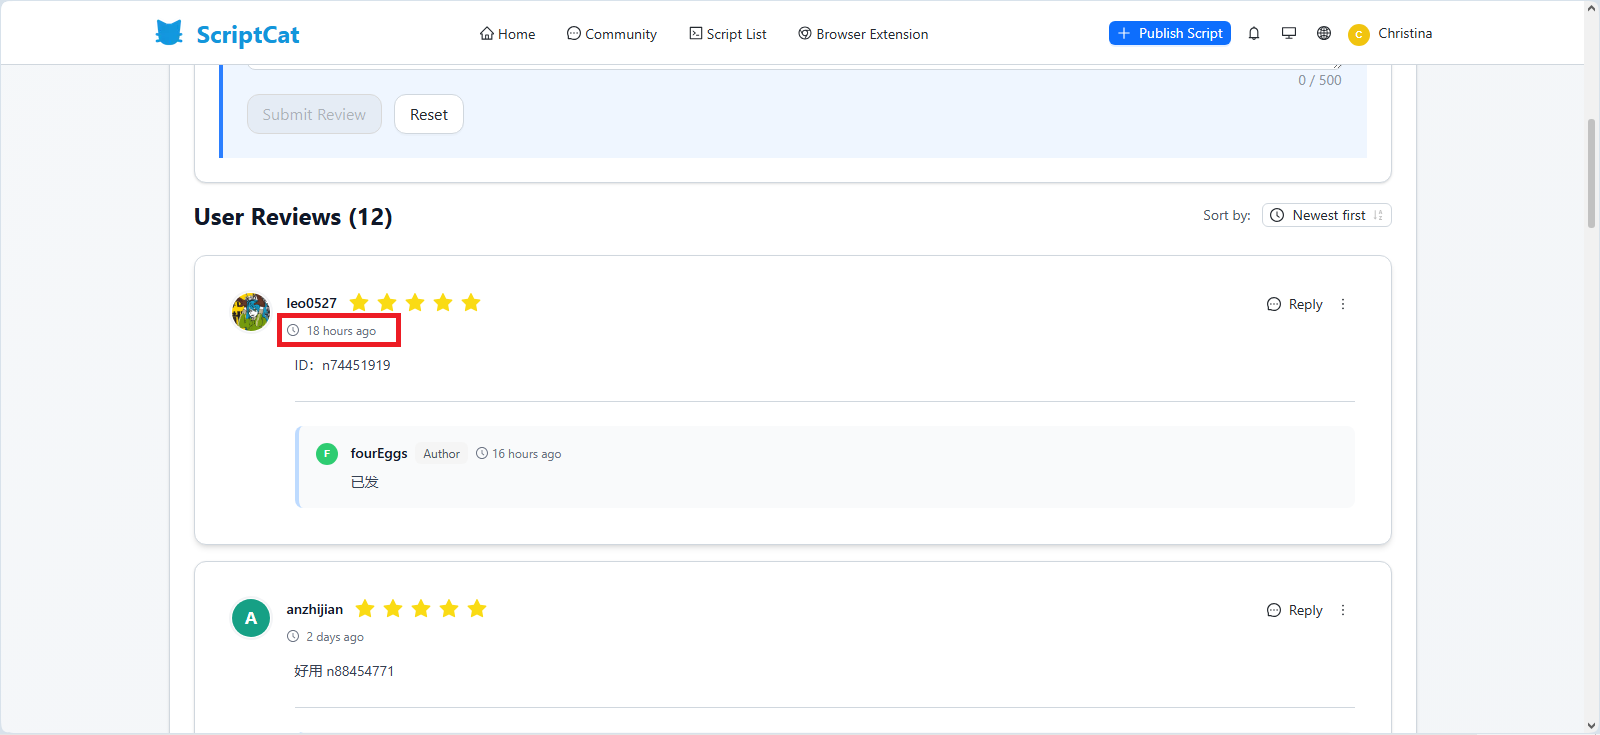Viewport: 1600px width, 735px height.
Task: Open the Script List page
Action: [x=728, y=34]
